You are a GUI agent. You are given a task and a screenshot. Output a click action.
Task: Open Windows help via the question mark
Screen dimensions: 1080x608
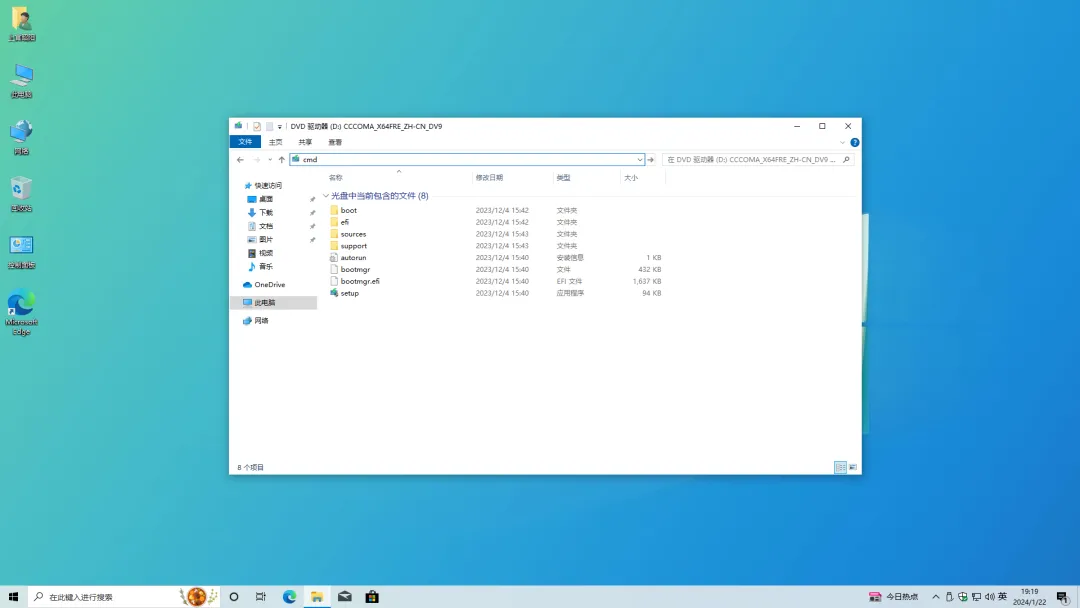(855, 142)
